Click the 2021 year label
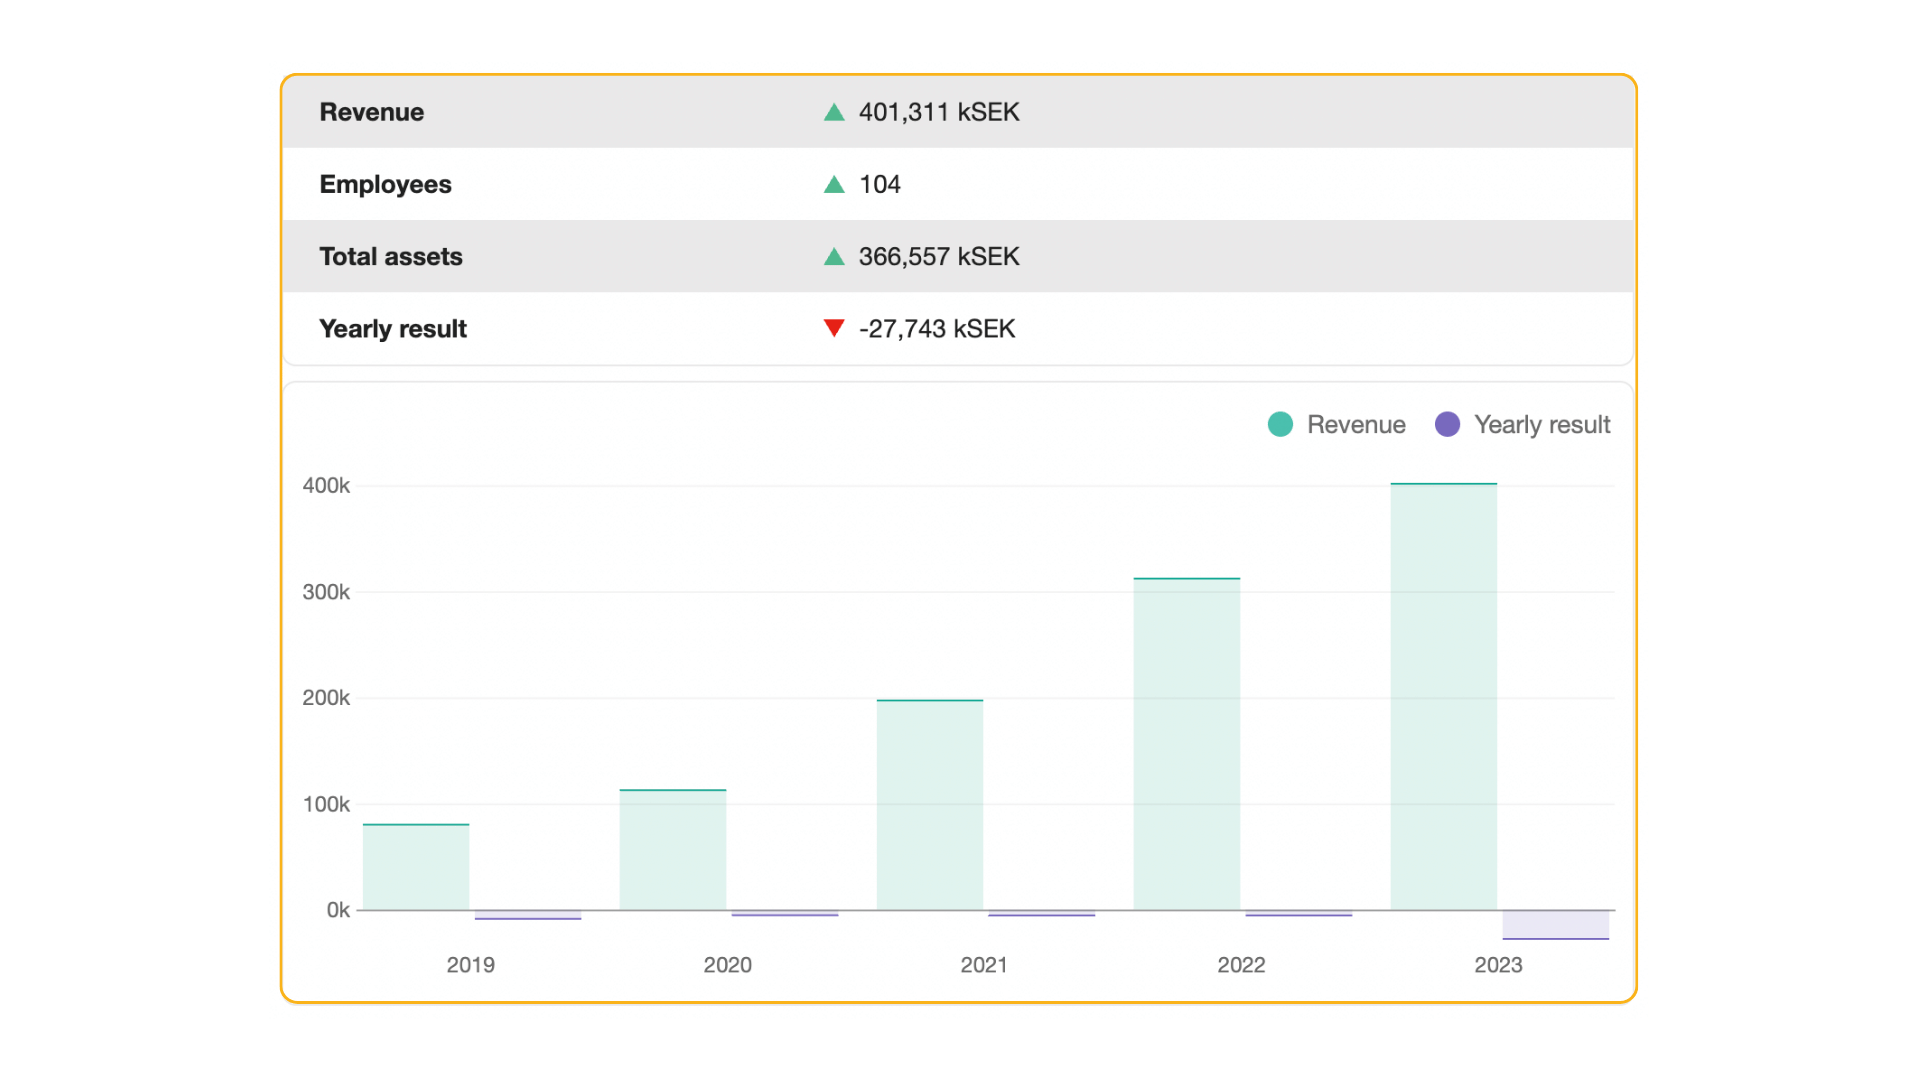 point(984,965)
